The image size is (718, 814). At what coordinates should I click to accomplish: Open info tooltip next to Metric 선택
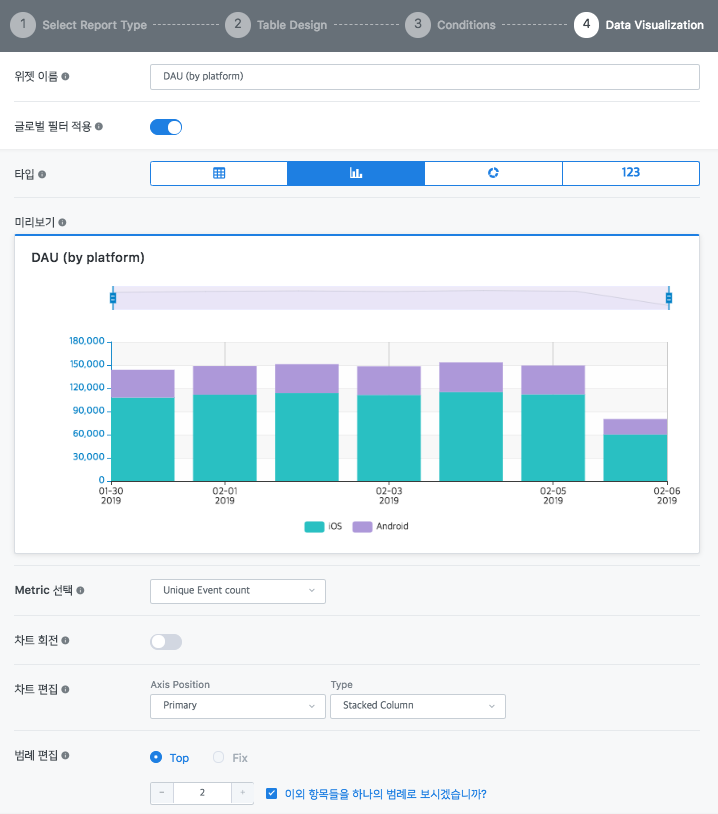point(80,590)
